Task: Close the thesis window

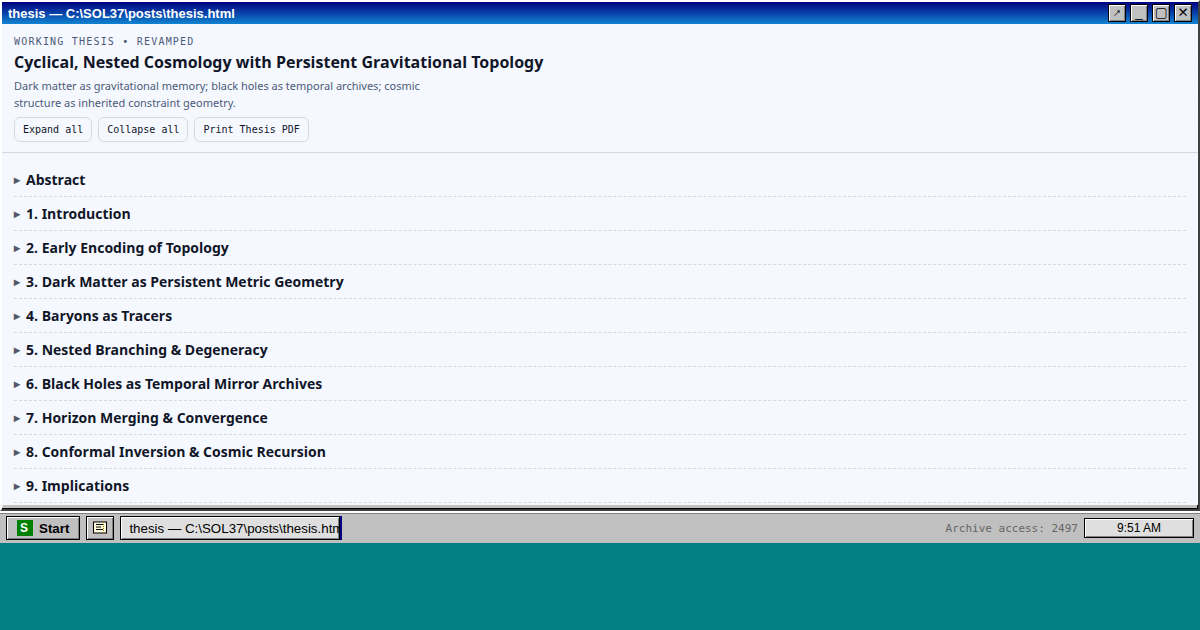Action: point(1183,13)
